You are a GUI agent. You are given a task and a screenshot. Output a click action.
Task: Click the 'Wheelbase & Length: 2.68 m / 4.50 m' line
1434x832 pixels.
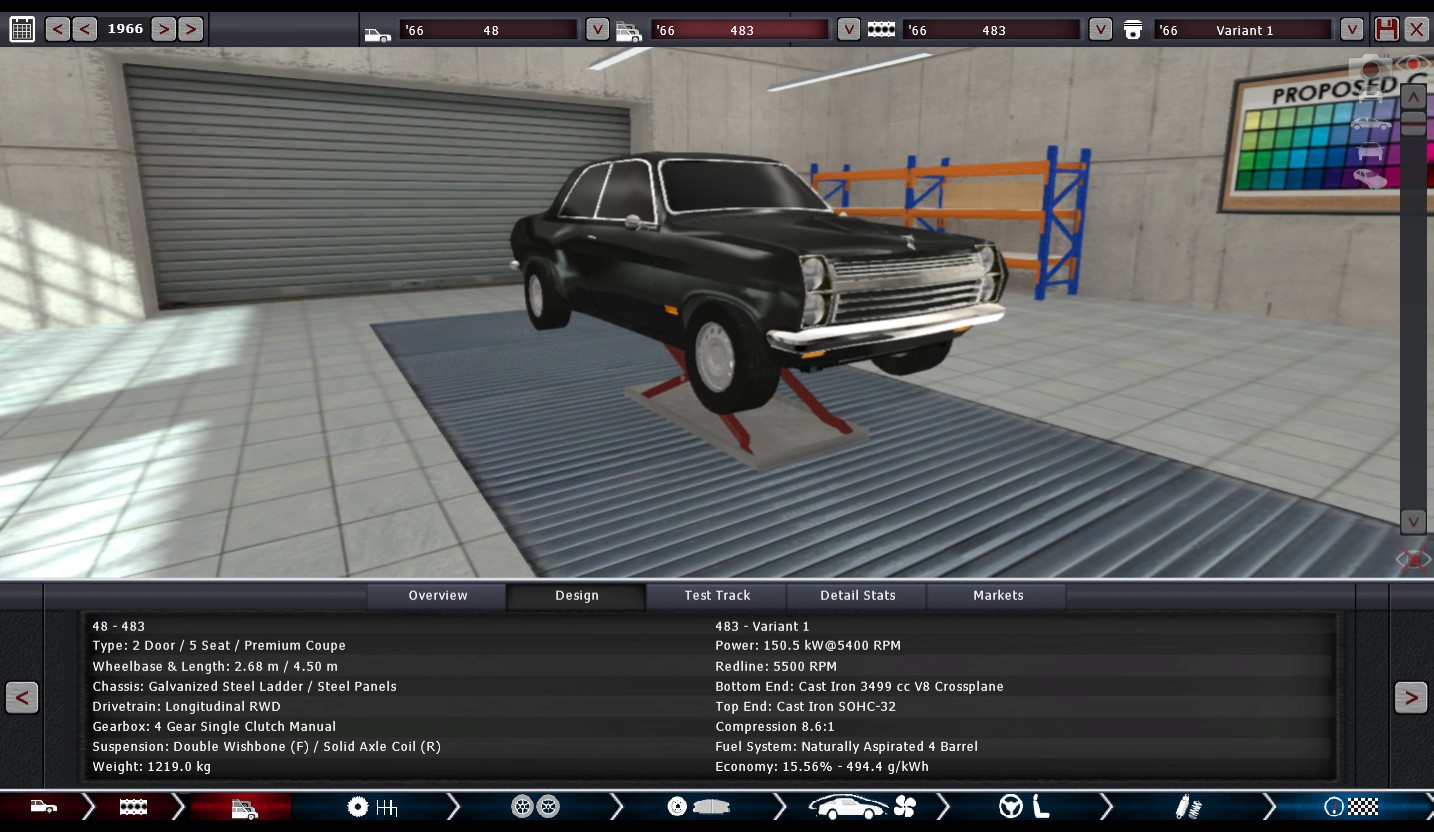click(x=215, y=666)
